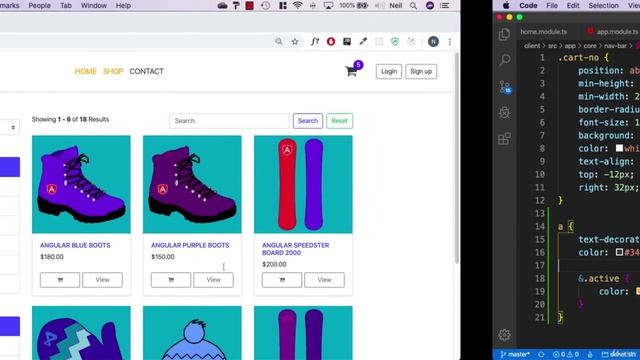Go to the CONTACT nav link

click(147, 71)
